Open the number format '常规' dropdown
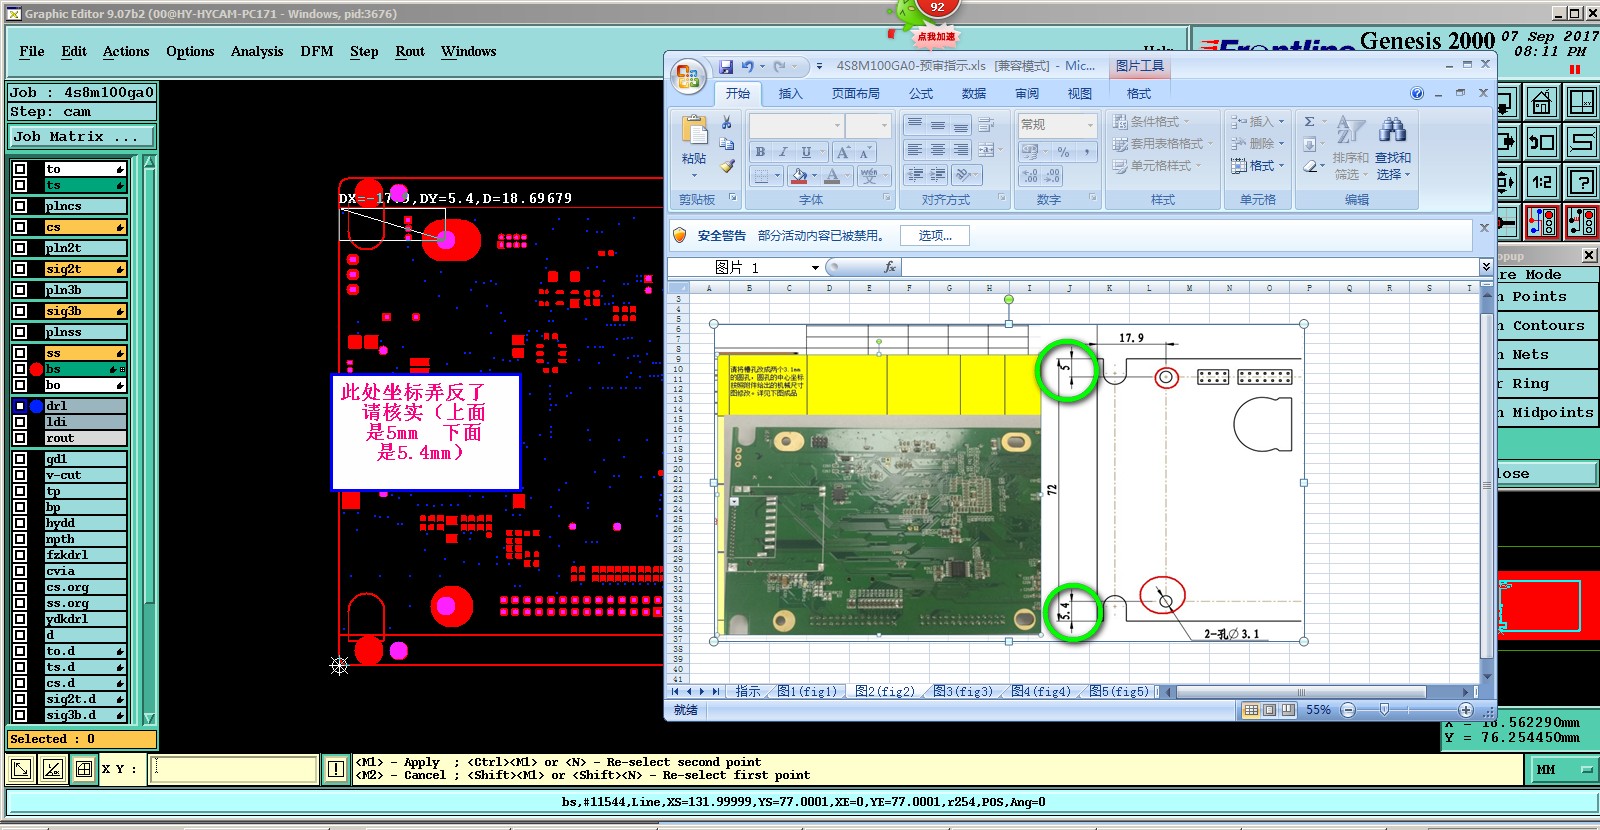The width and height of the screenshot is (1600, 830). [x=1090, y=125]
